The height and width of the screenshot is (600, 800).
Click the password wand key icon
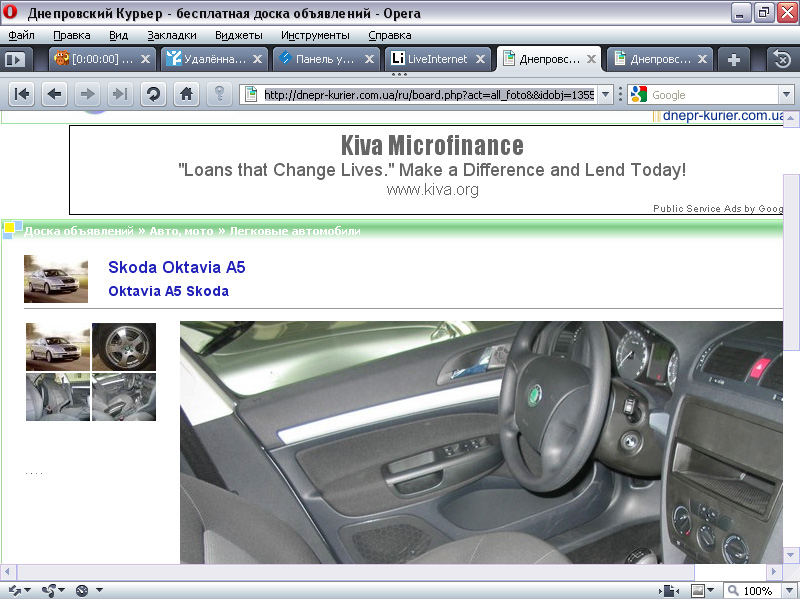220,94
